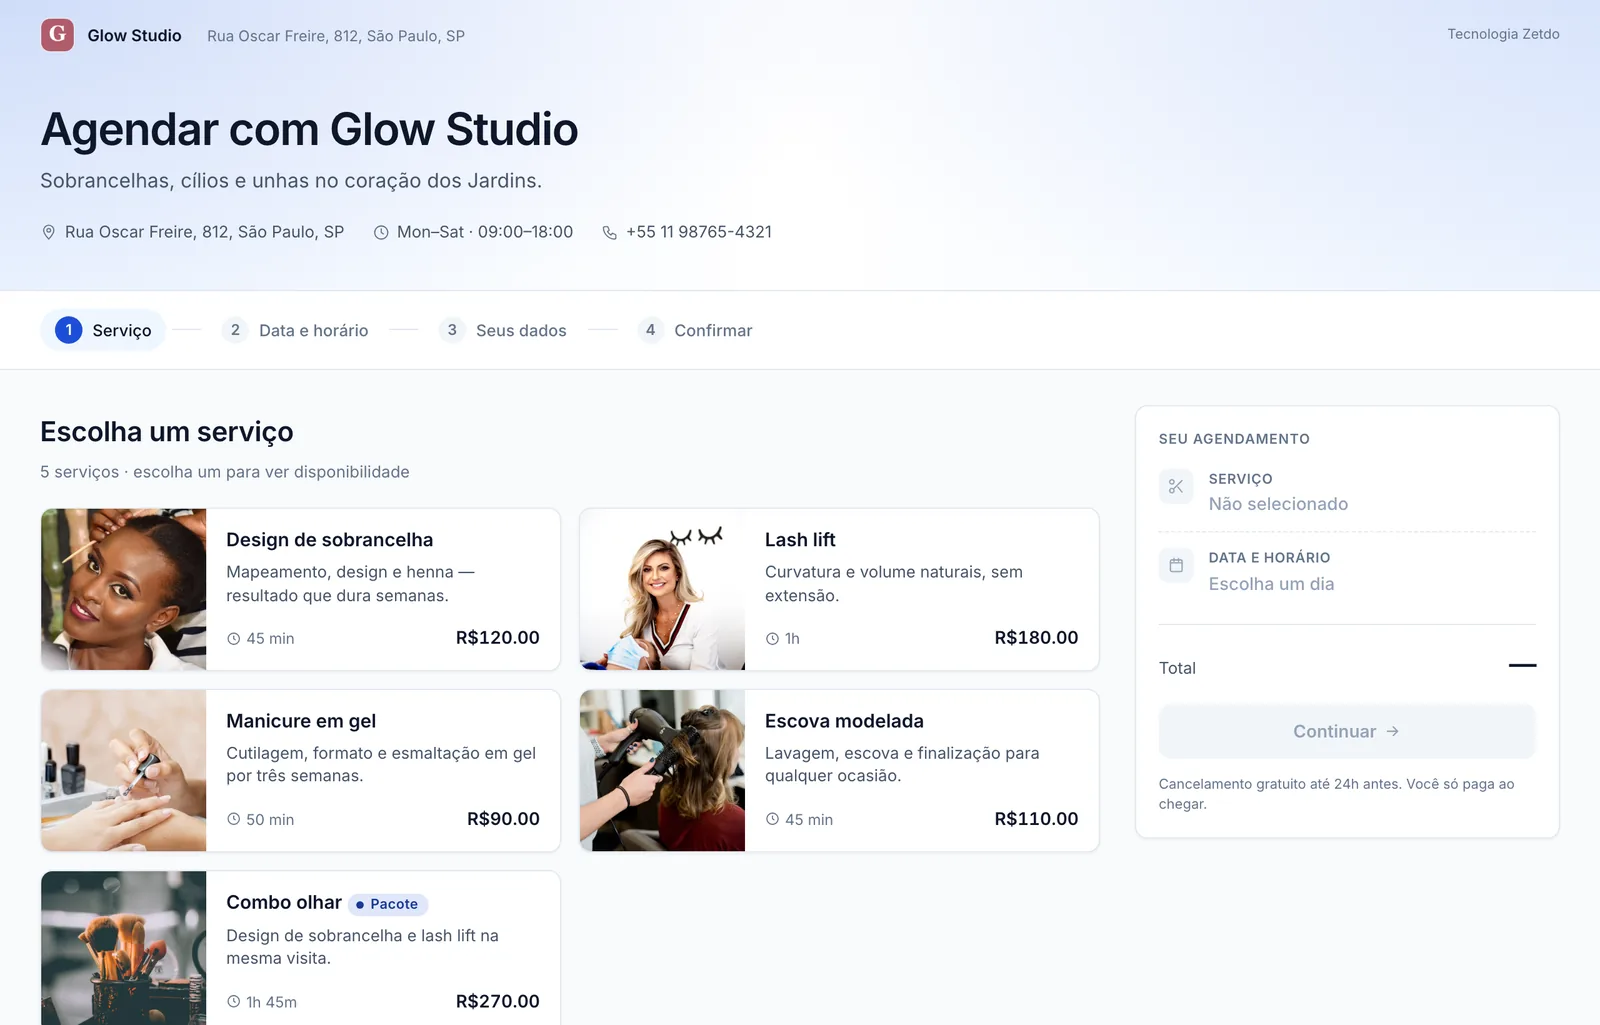Click the R$110.00 price
This screenshot has width=1600, height=1025.
pyautogui.click(x=1036, y=819)
